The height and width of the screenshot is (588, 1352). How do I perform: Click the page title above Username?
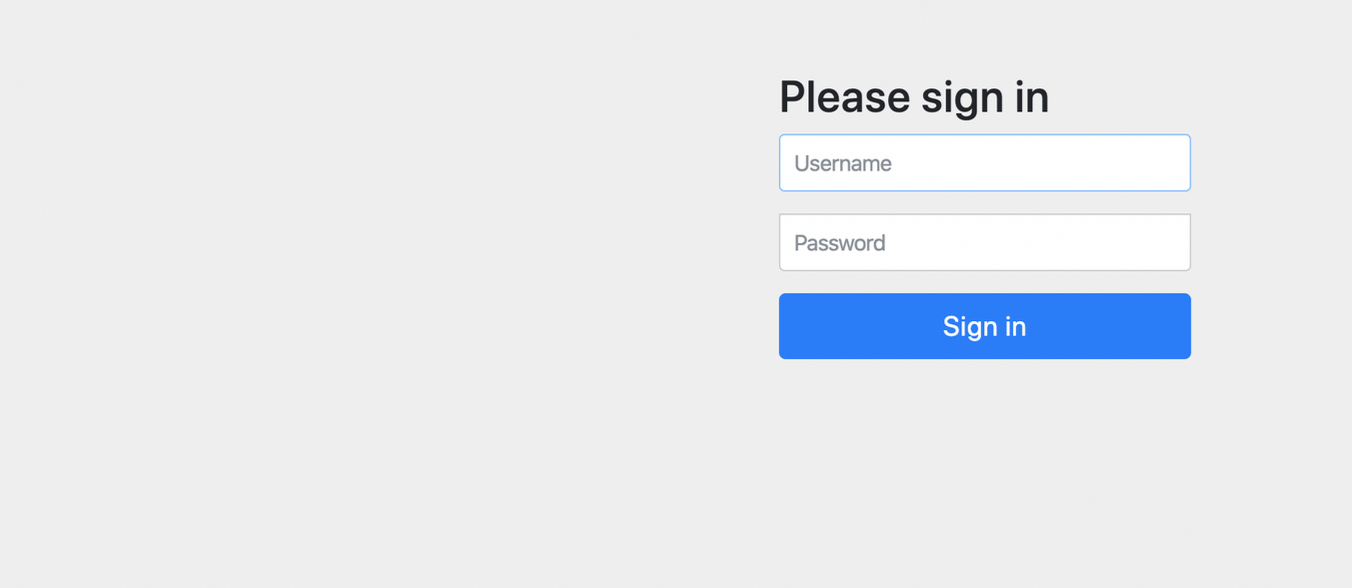point(913,97)
